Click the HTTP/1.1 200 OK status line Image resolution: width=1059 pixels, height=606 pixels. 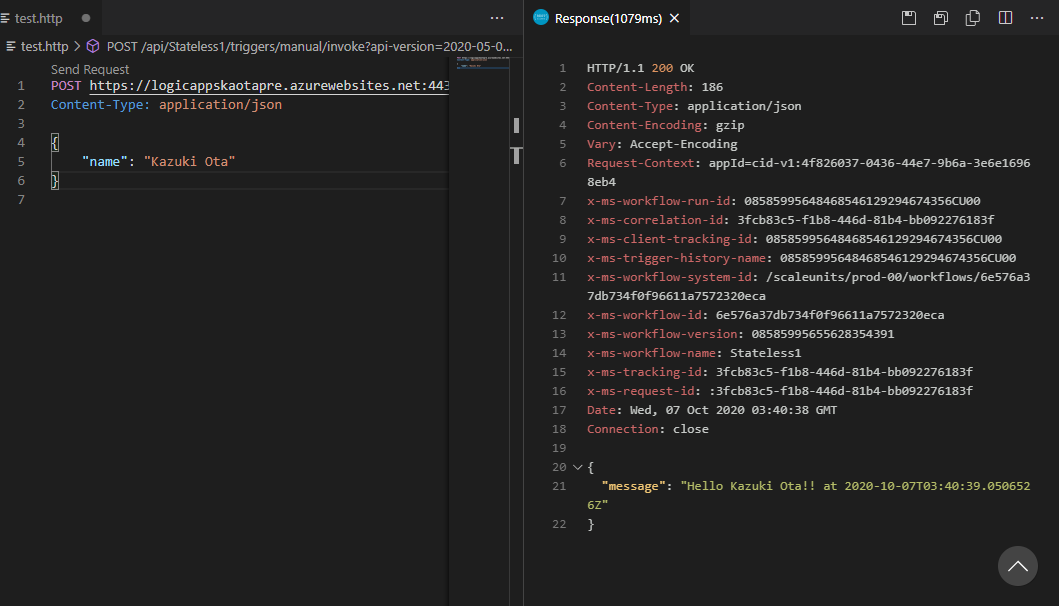[x=640, y=68]
